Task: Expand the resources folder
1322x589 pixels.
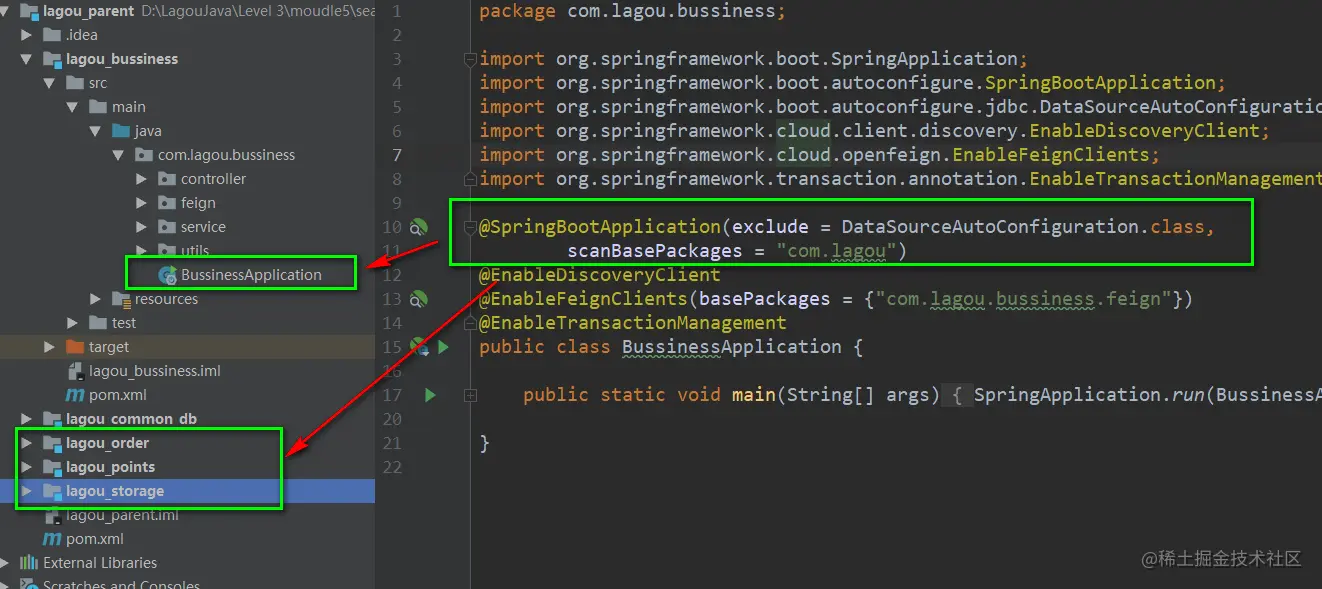Action: 96,299
